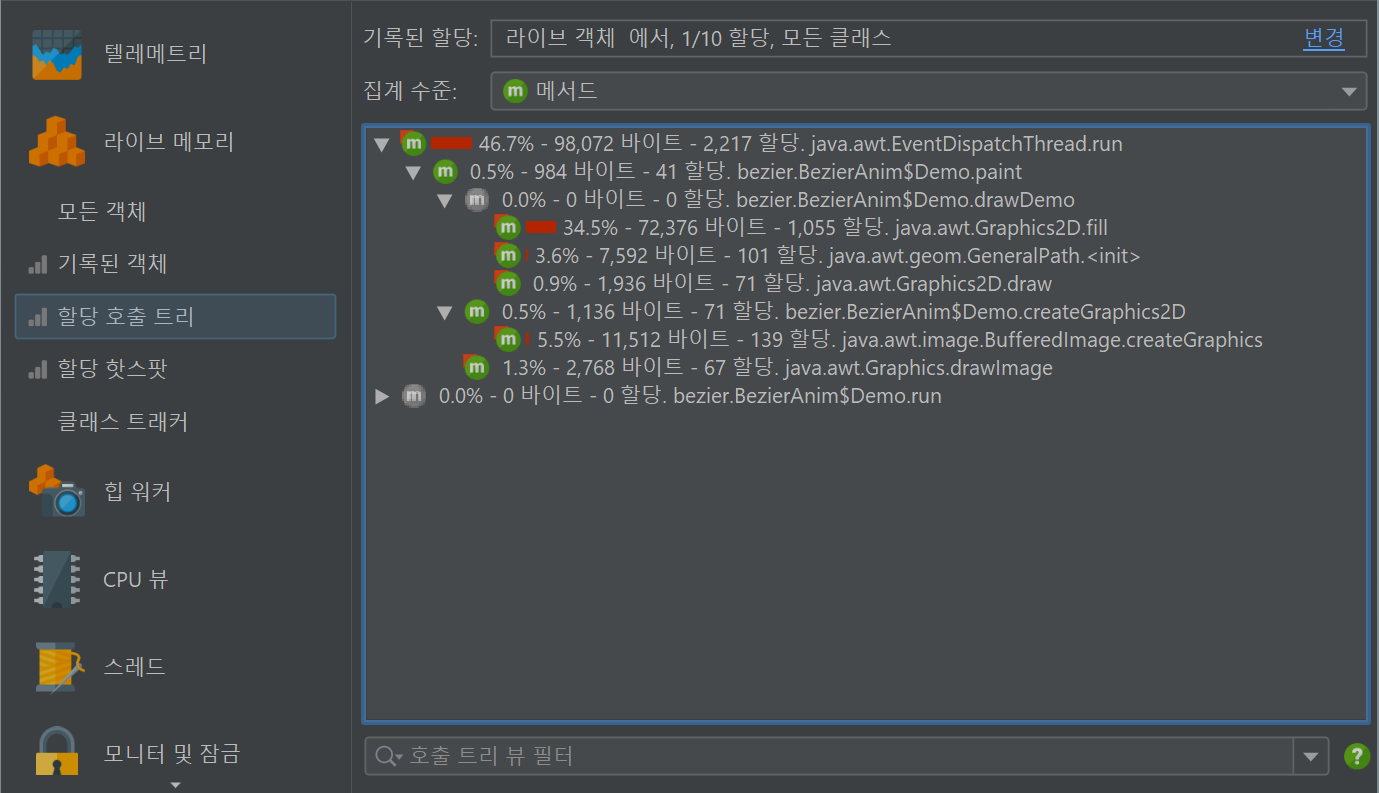This screenshot has height=793, width=1379.
Task: Click the 집계 수준 label
Action: (x=410, y=92)
